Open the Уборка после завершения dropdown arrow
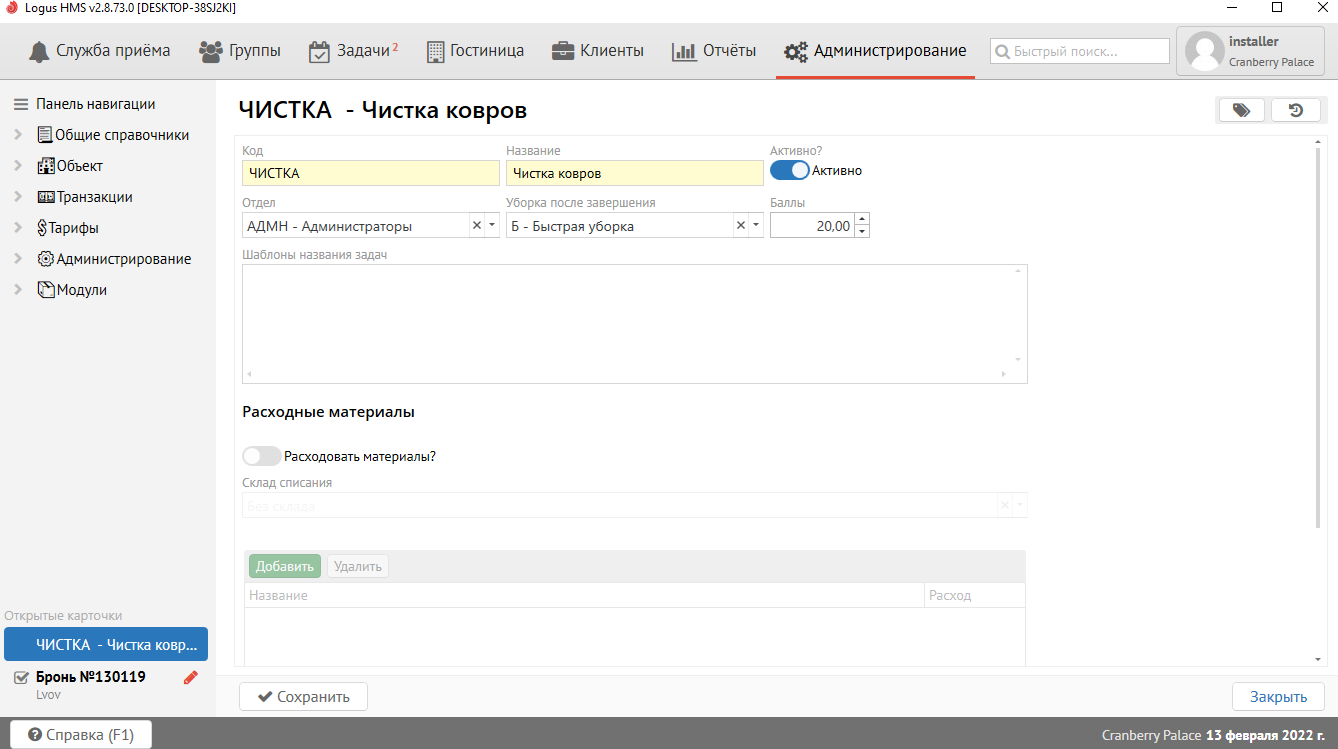The height and width of the screenshot is (749, 1338). (756, 226)
